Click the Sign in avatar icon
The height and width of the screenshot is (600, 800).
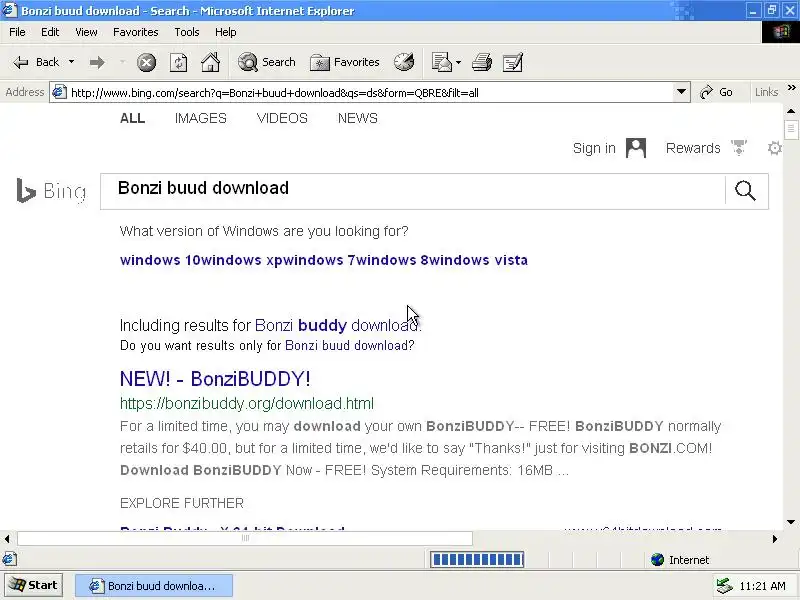(x=636, y=148)
